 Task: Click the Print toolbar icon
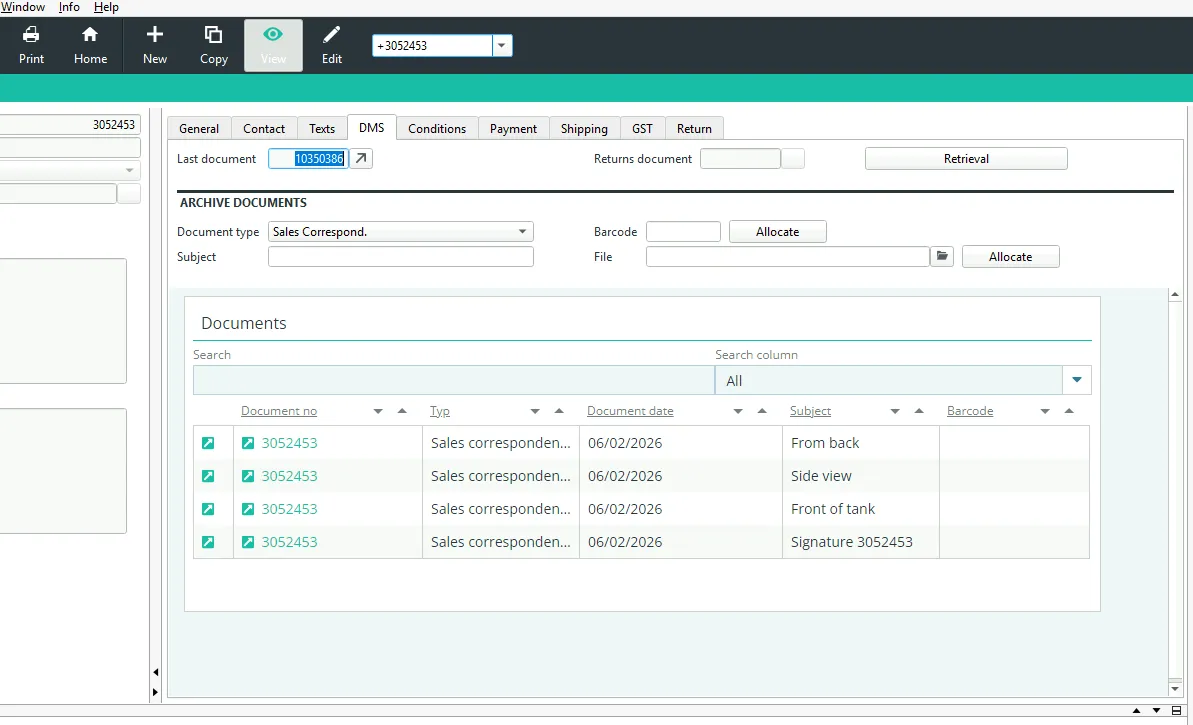pos(31,46)
